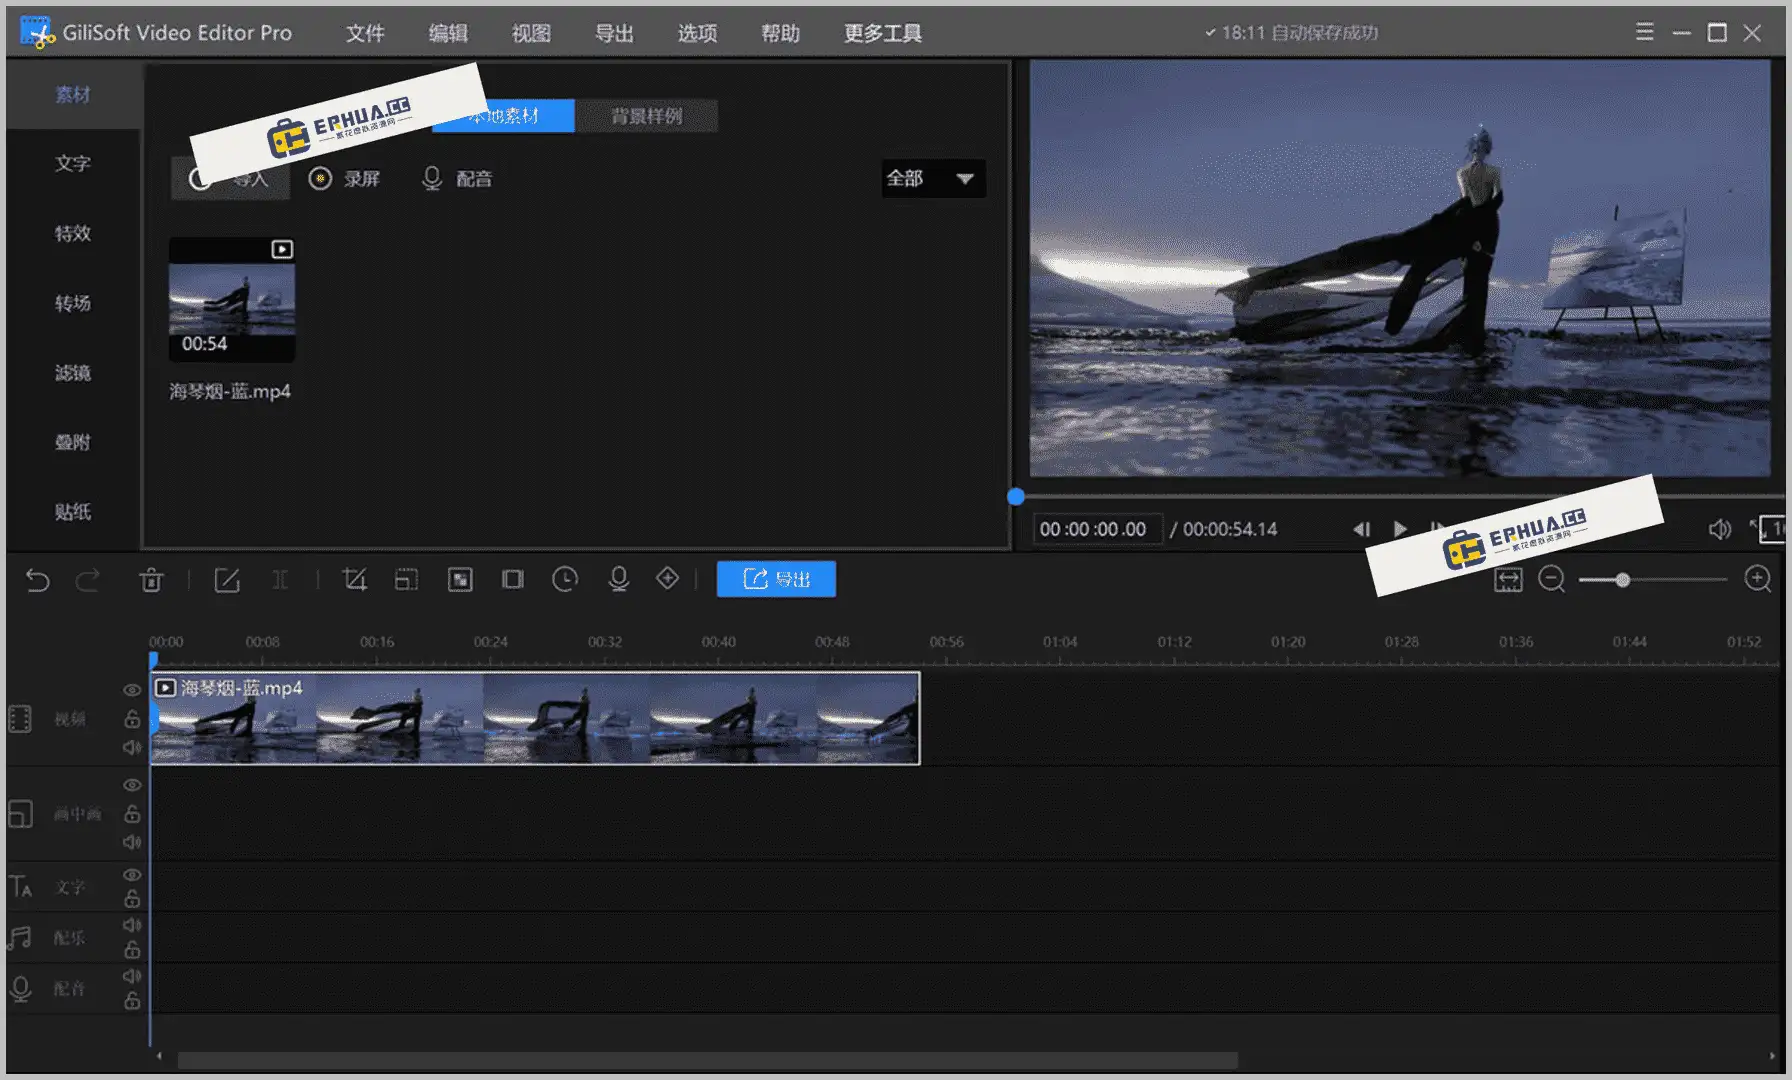Screen dimensions: 1792x1080
Task: Select the split tool in the toolbar
Action: coord(281,579)
